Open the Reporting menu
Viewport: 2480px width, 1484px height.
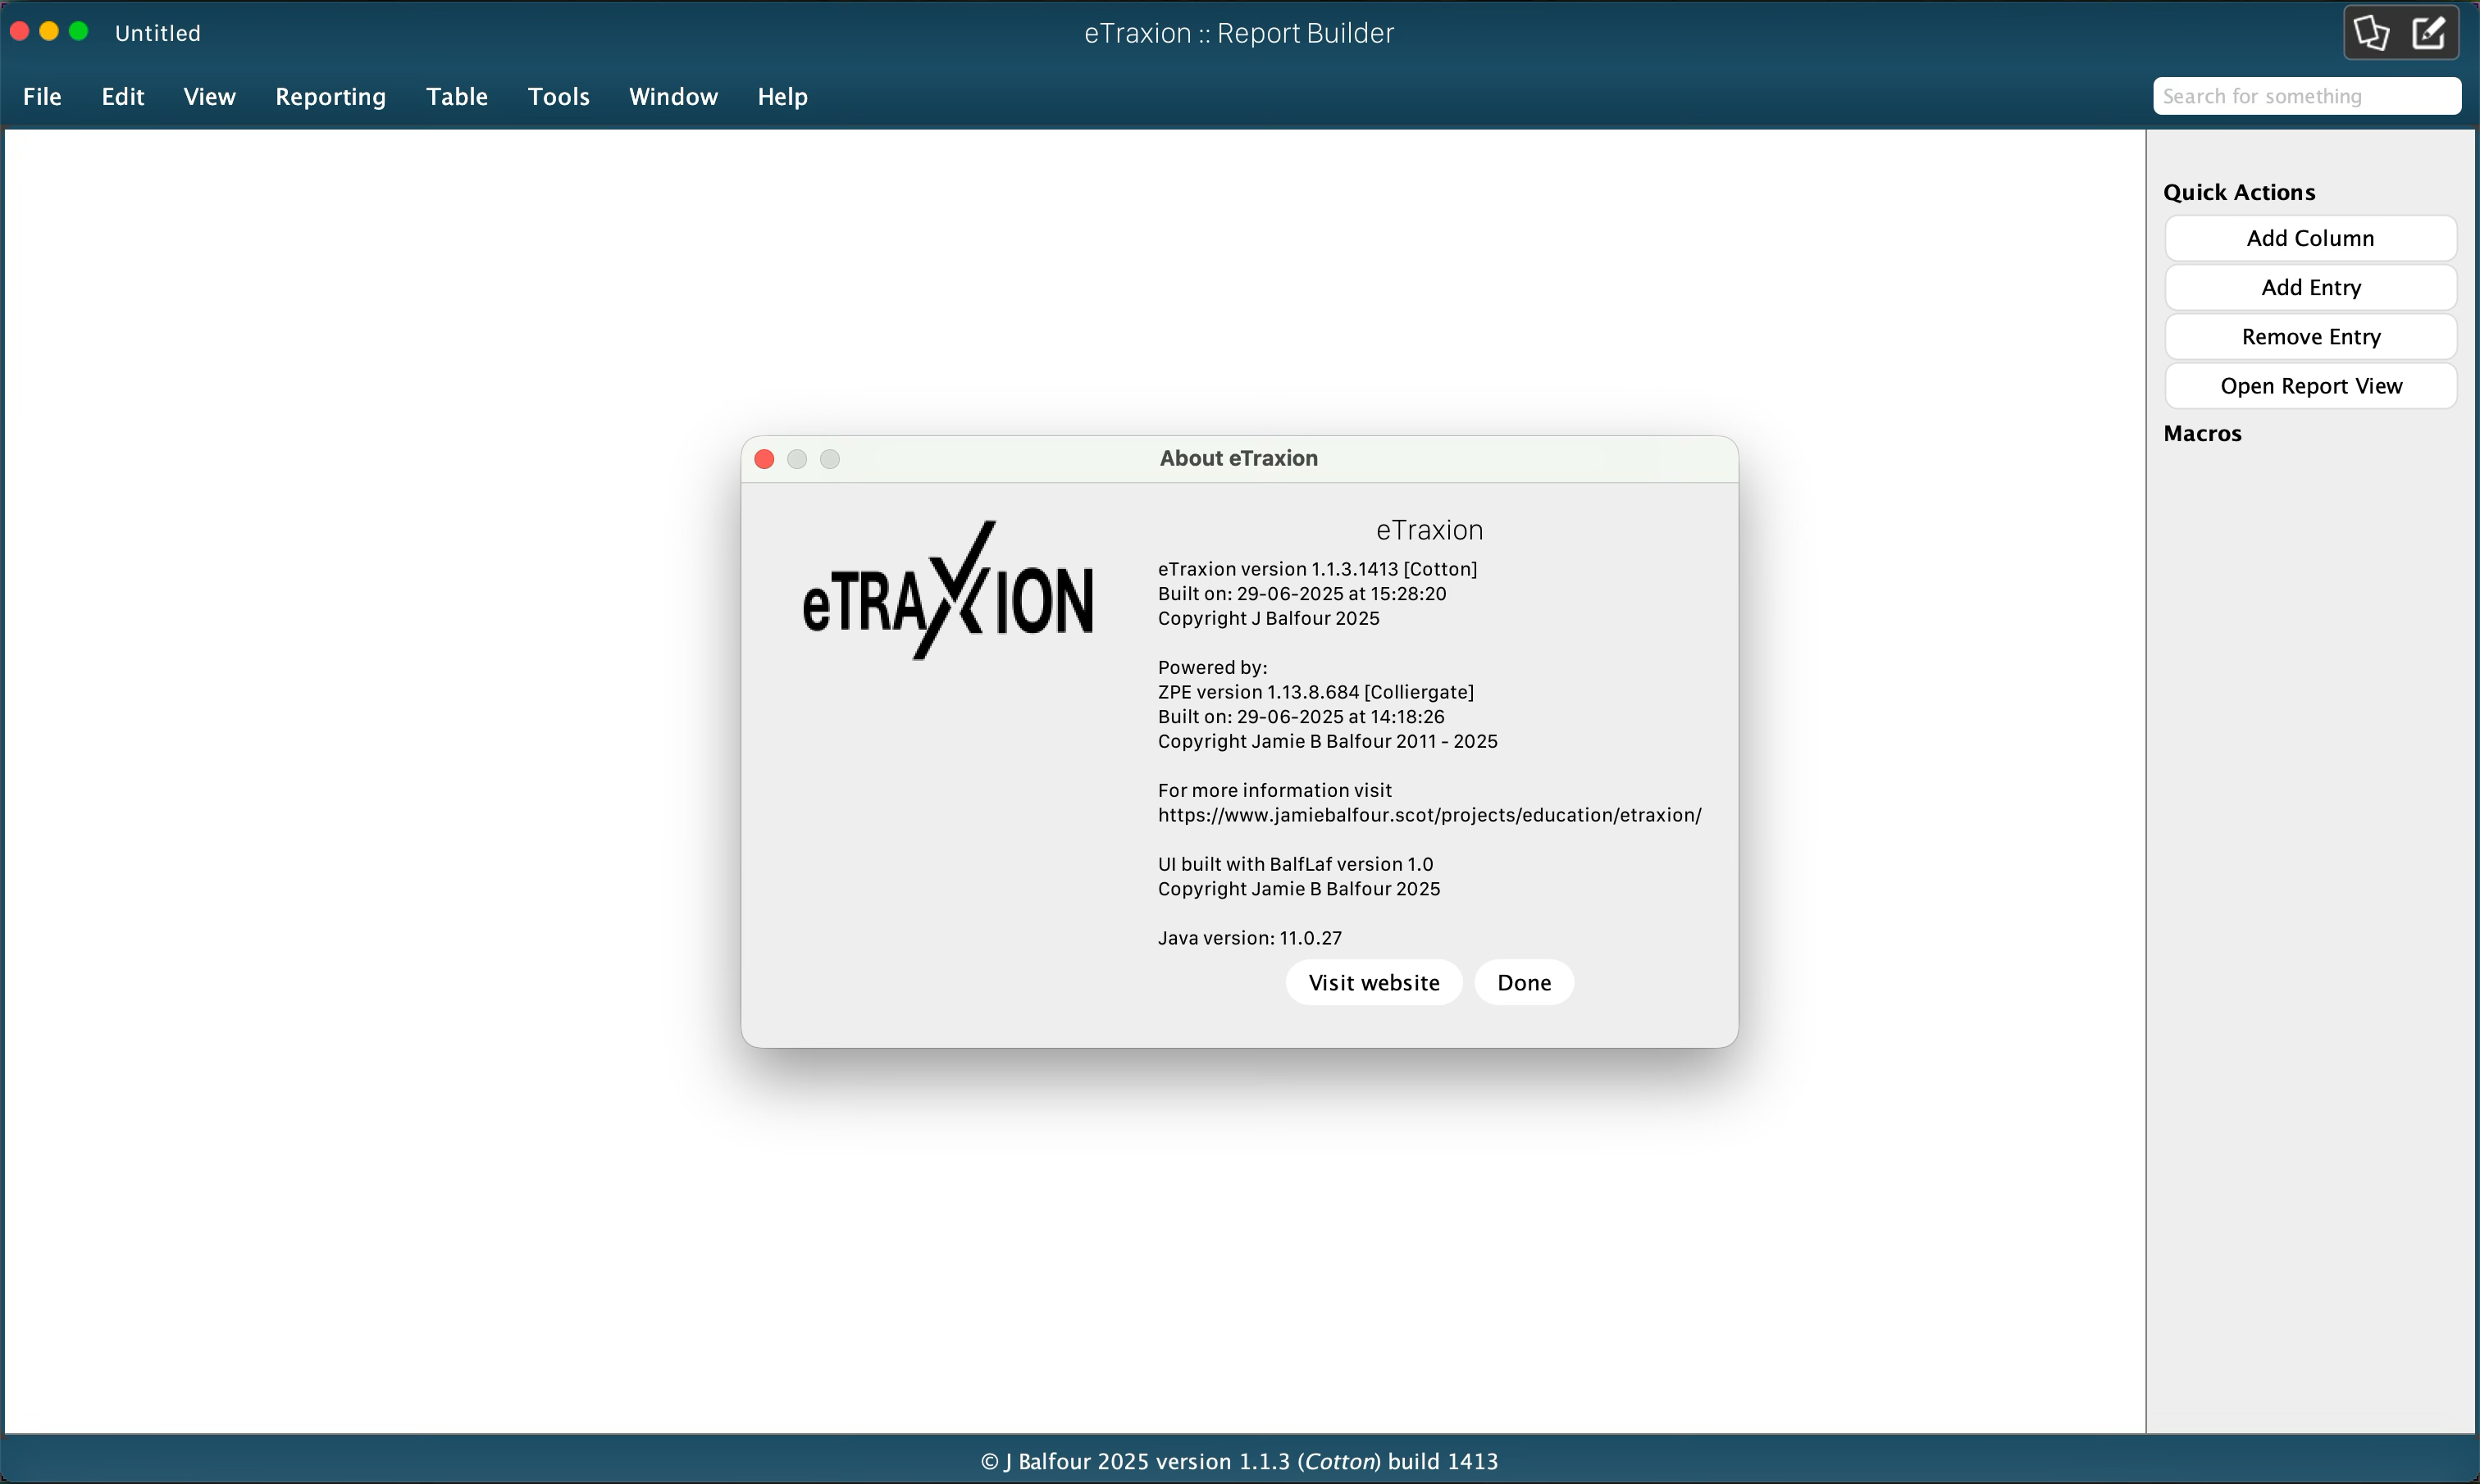pos(331,97)
